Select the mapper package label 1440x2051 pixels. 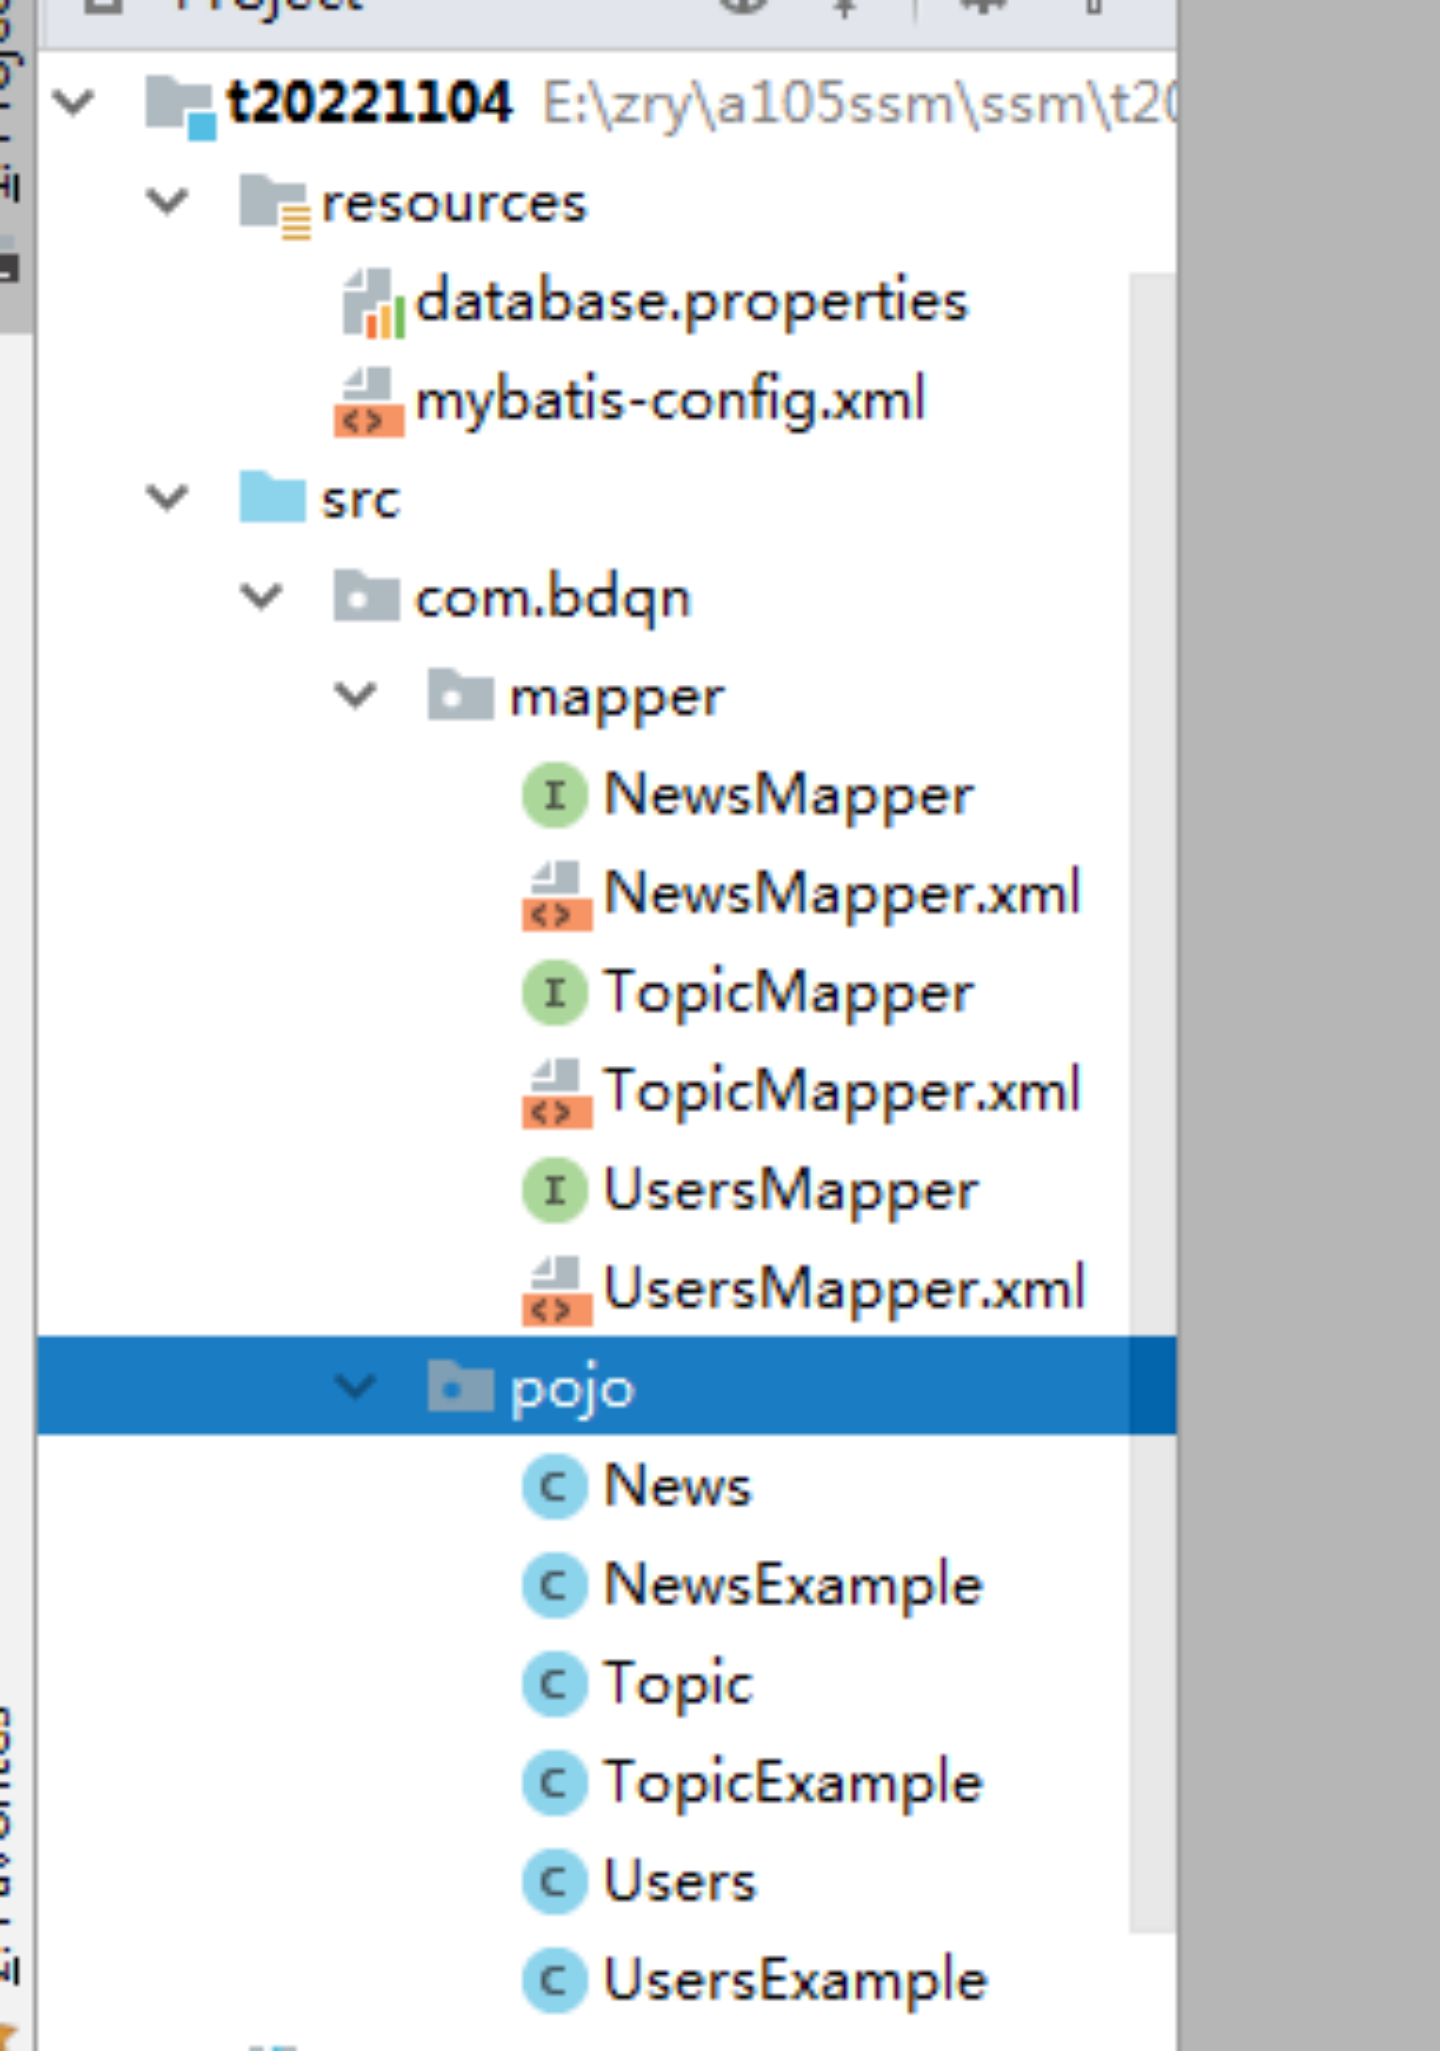pyautogui.click(x=616, y=698)
